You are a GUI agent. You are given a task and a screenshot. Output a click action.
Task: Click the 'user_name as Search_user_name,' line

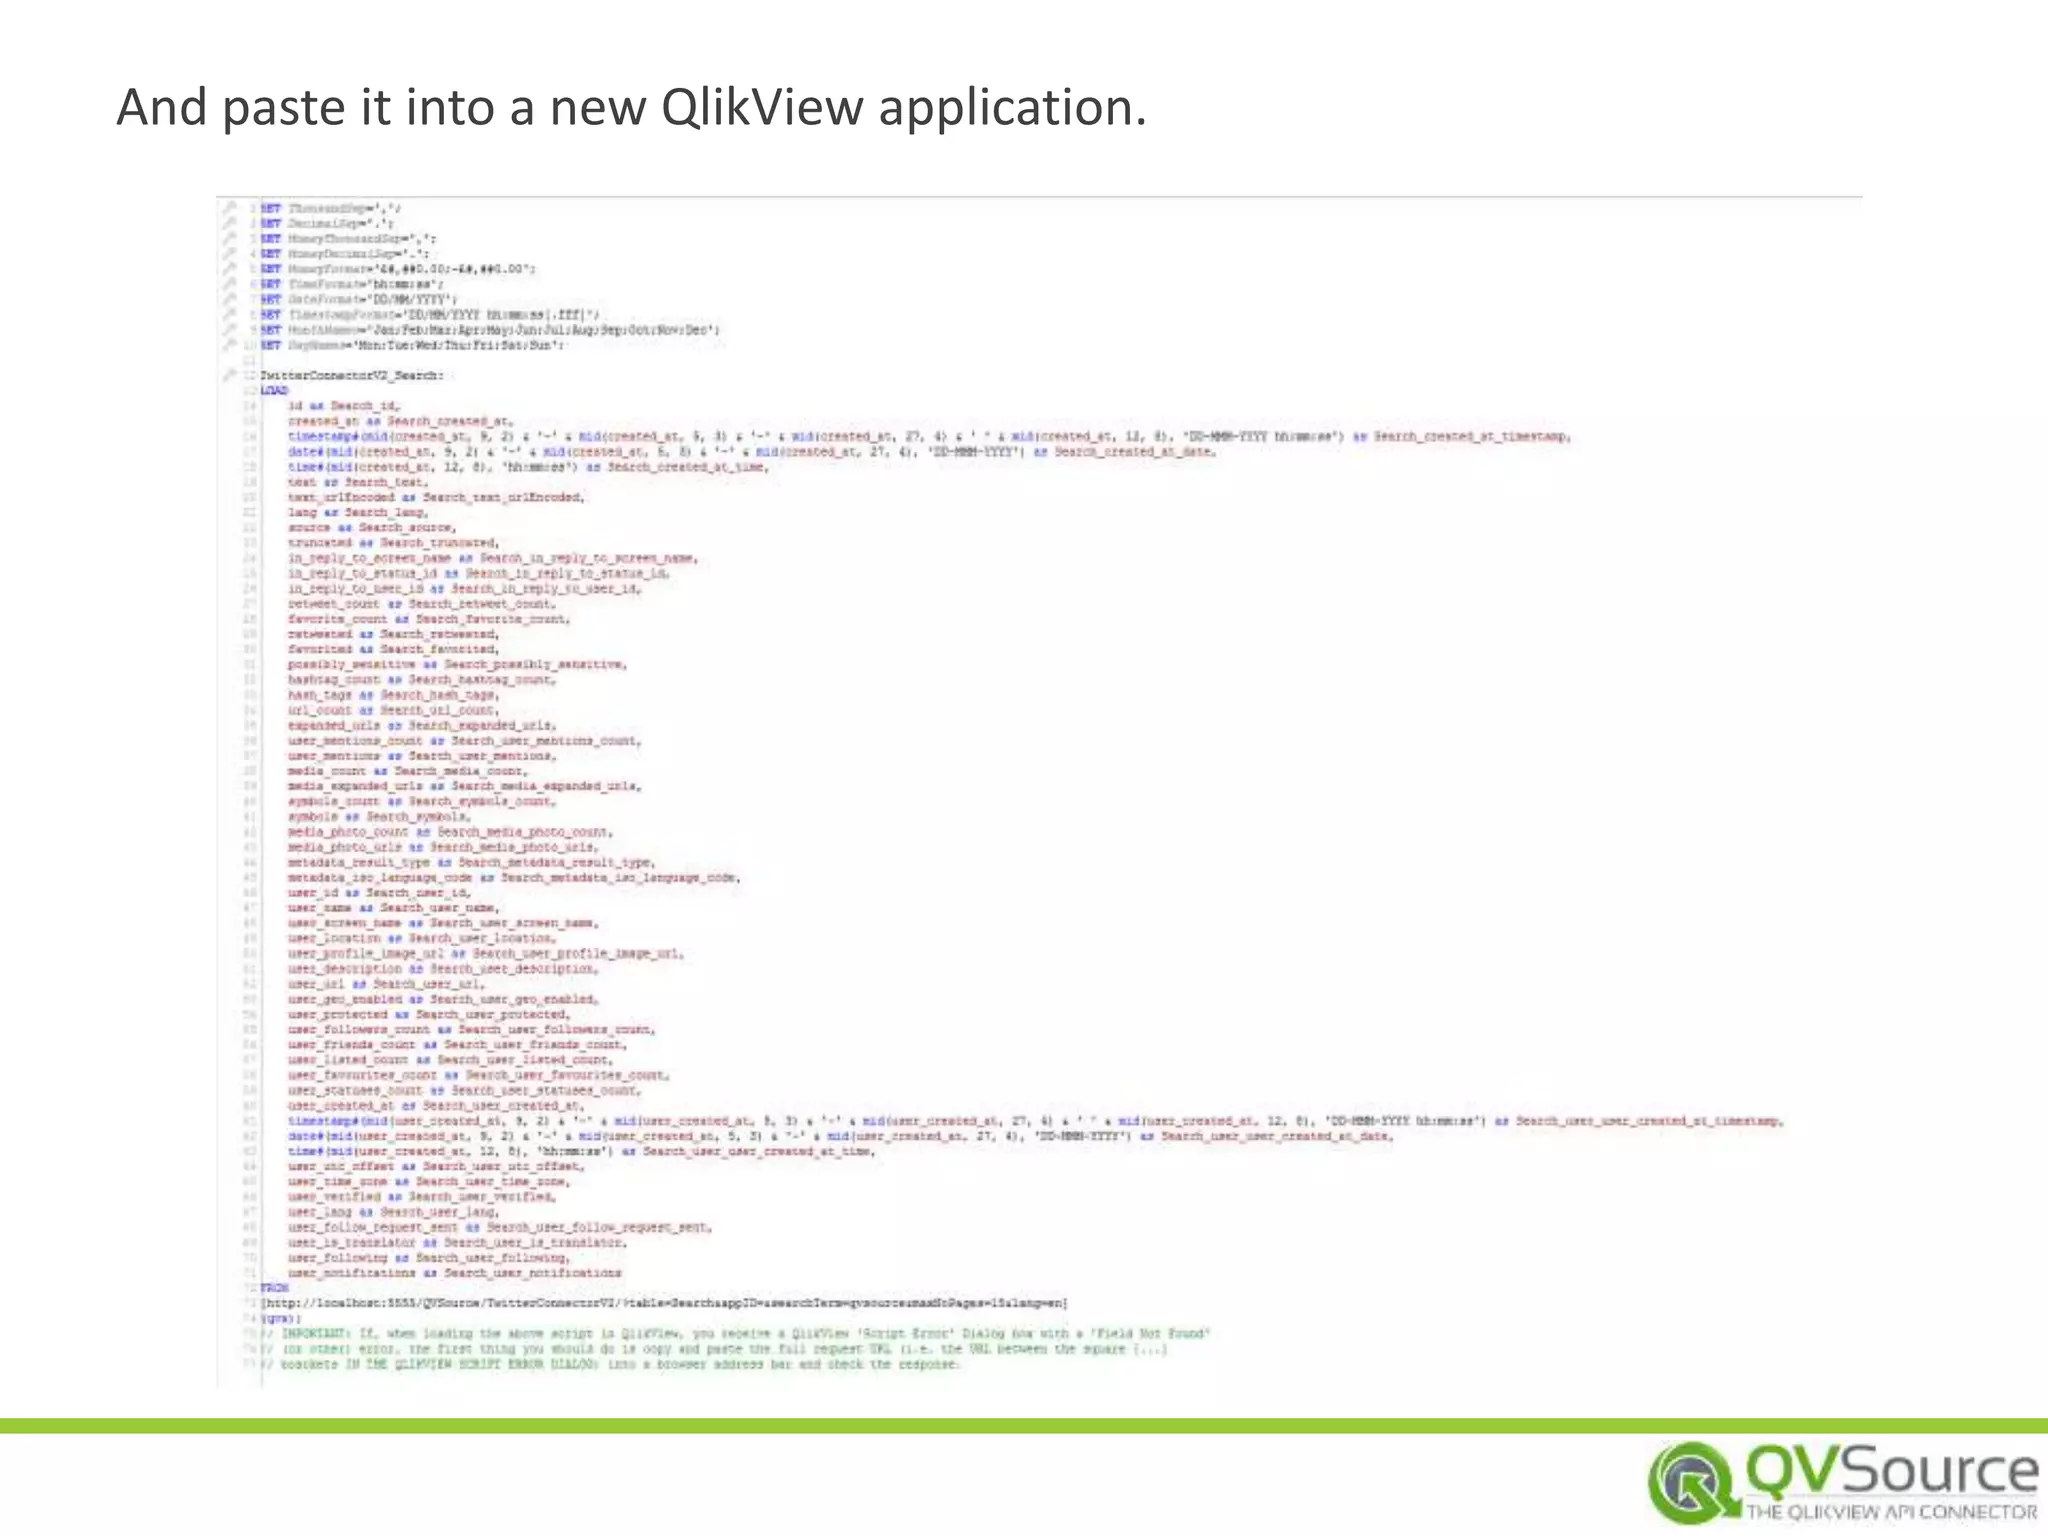coord(394,908)
